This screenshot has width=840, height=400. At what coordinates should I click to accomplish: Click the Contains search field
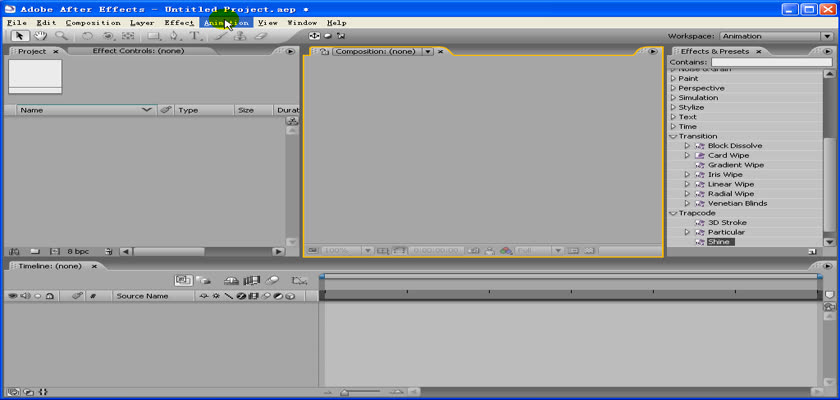pos(771,63)
